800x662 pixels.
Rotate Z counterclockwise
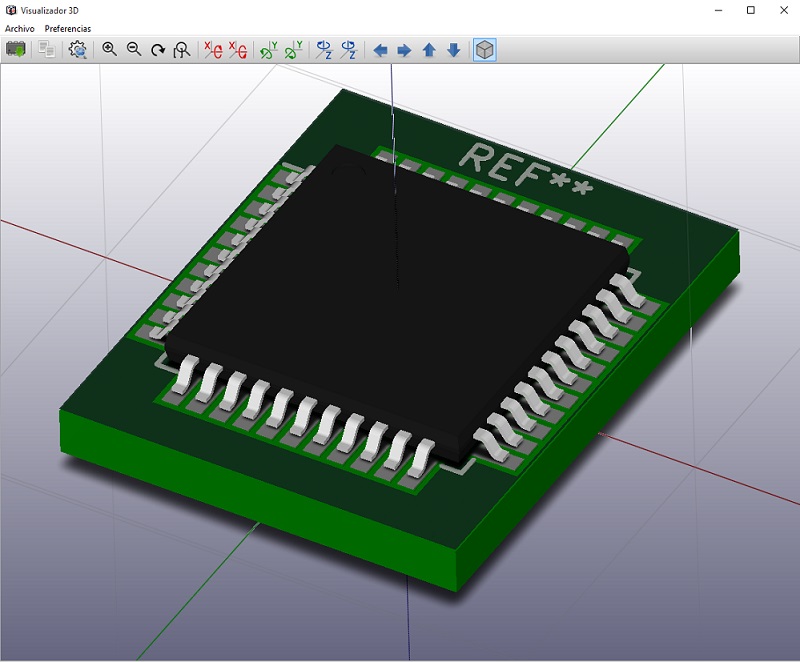point(348,50)
